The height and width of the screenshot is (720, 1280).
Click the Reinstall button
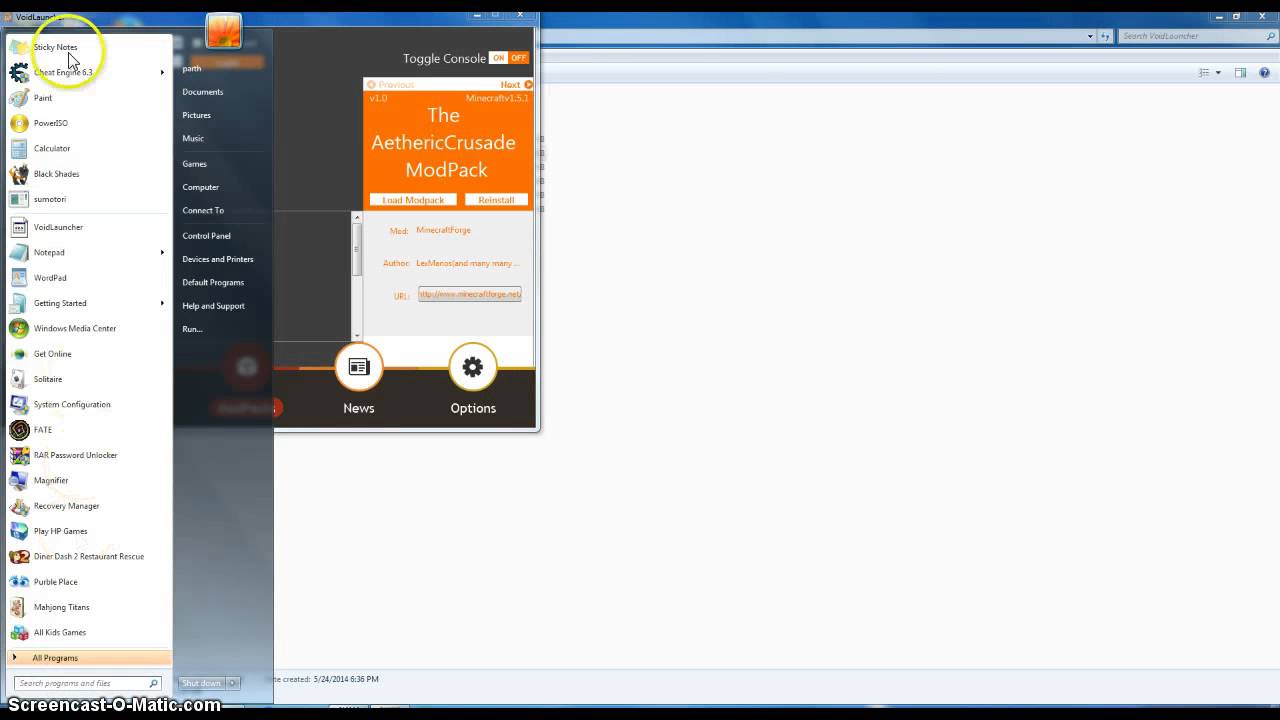coord(496,200)
